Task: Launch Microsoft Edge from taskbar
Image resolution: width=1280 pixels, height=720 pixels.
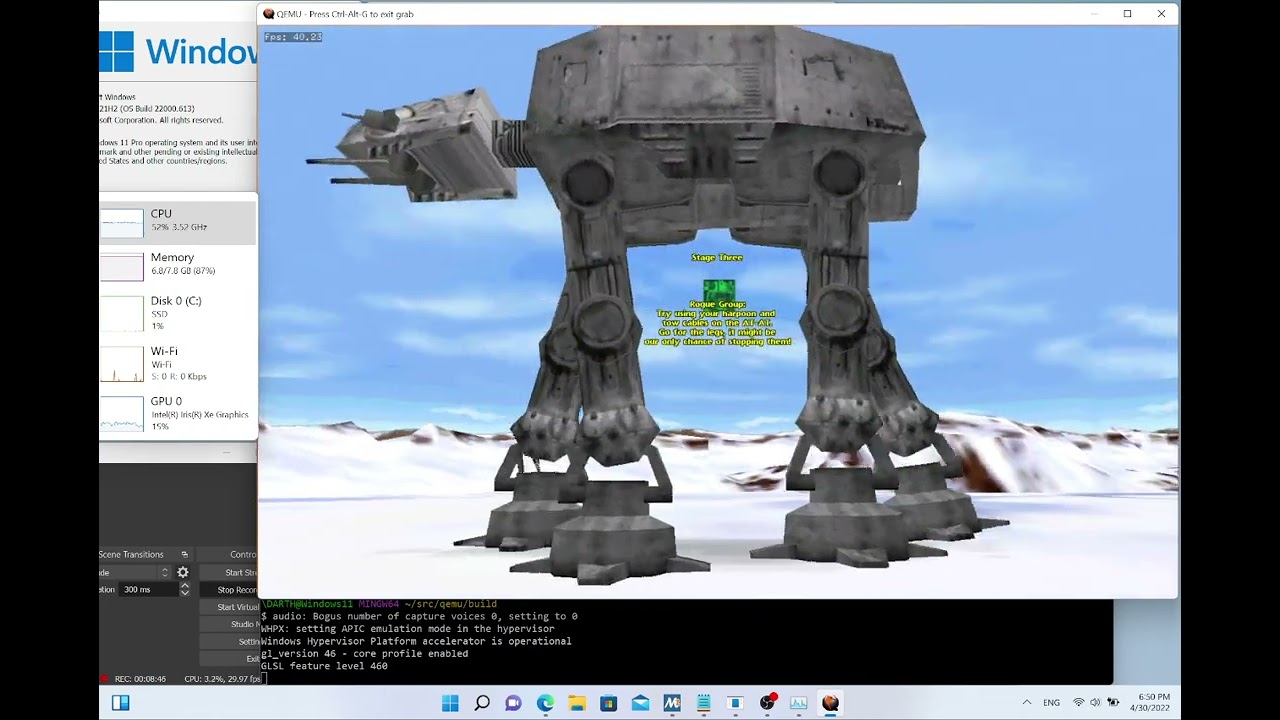Action: pyautogui.click(x=545, y=703)
